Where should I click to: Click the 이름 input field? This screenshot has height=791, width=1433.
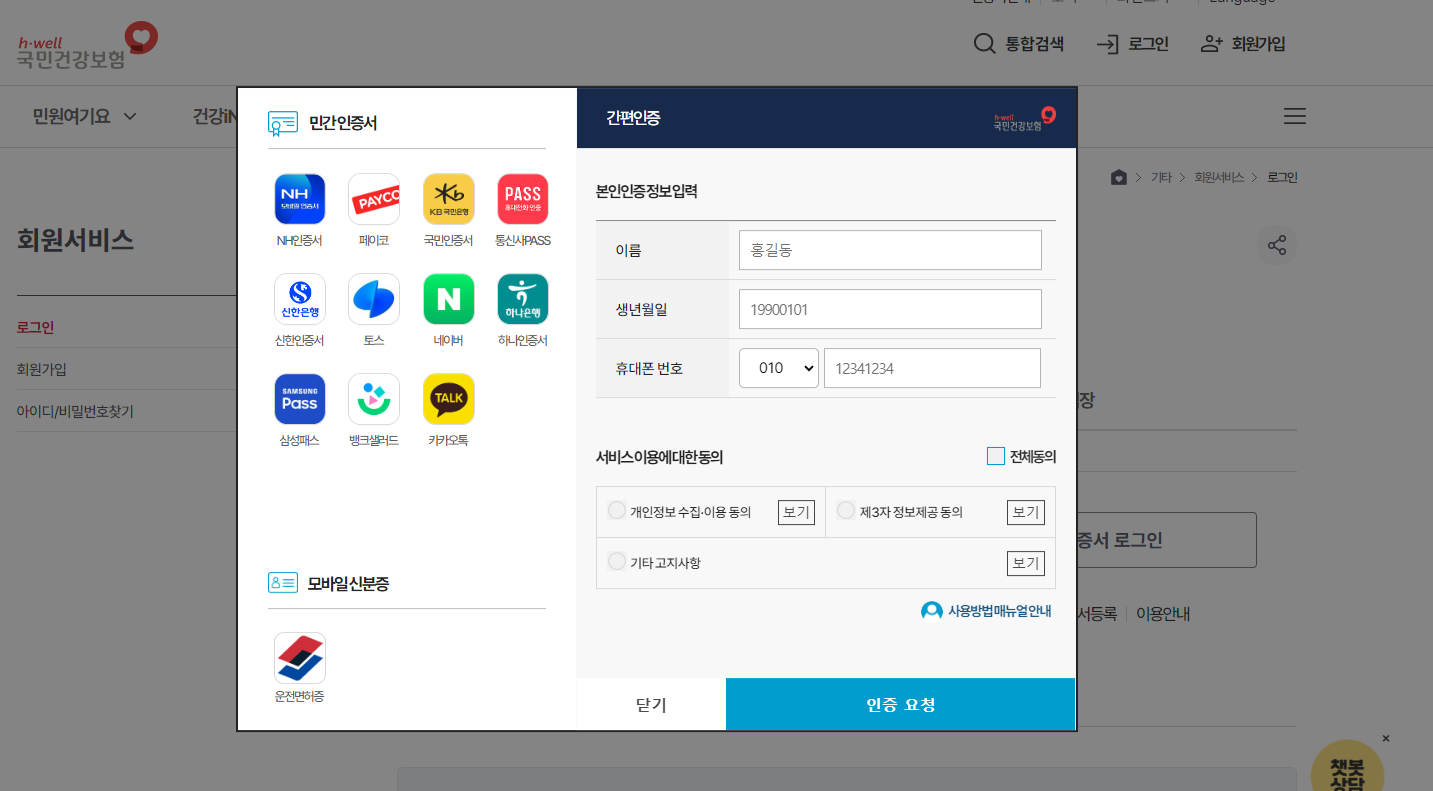pos(890,250)
